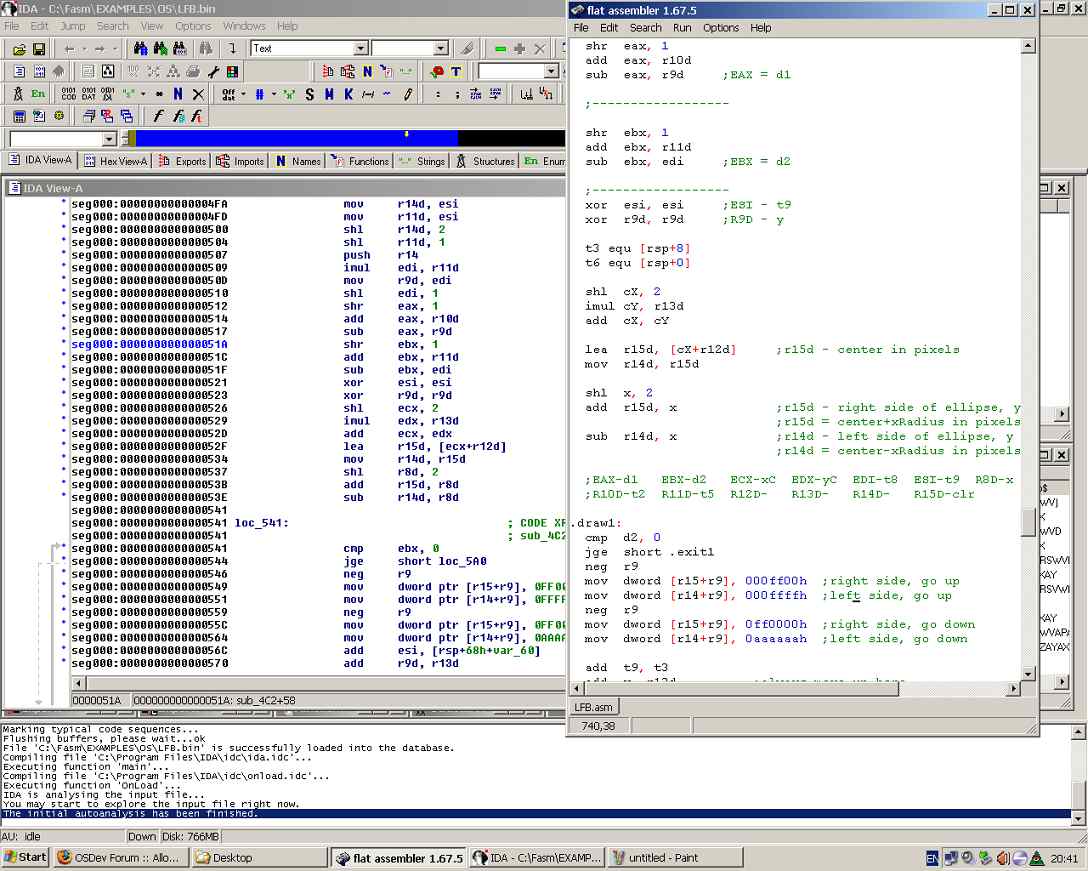
Task: Expand the forward arrow history dropdown
Action: (x=114, y=49)
